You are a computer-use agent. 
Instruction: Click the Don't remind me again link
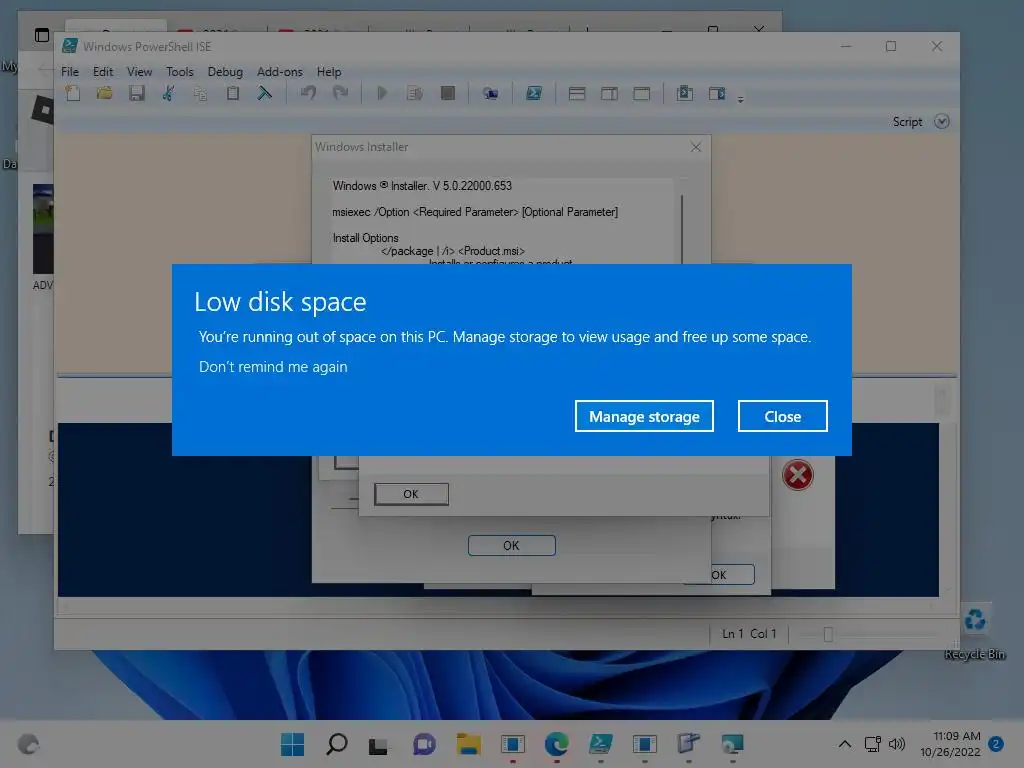[273, 367]
